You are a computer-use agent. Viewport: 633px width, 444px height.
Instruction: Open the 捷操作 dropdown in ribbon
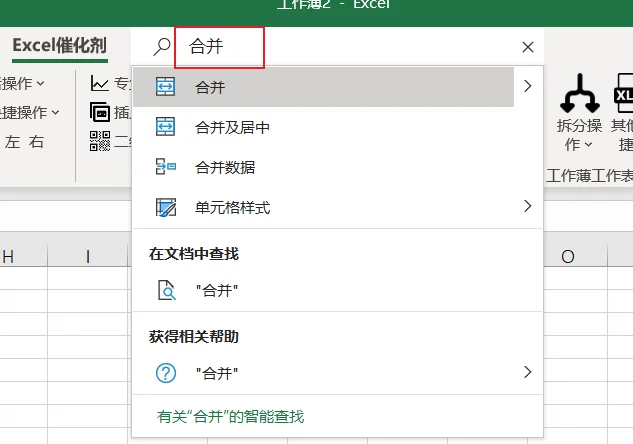point(29,112)
